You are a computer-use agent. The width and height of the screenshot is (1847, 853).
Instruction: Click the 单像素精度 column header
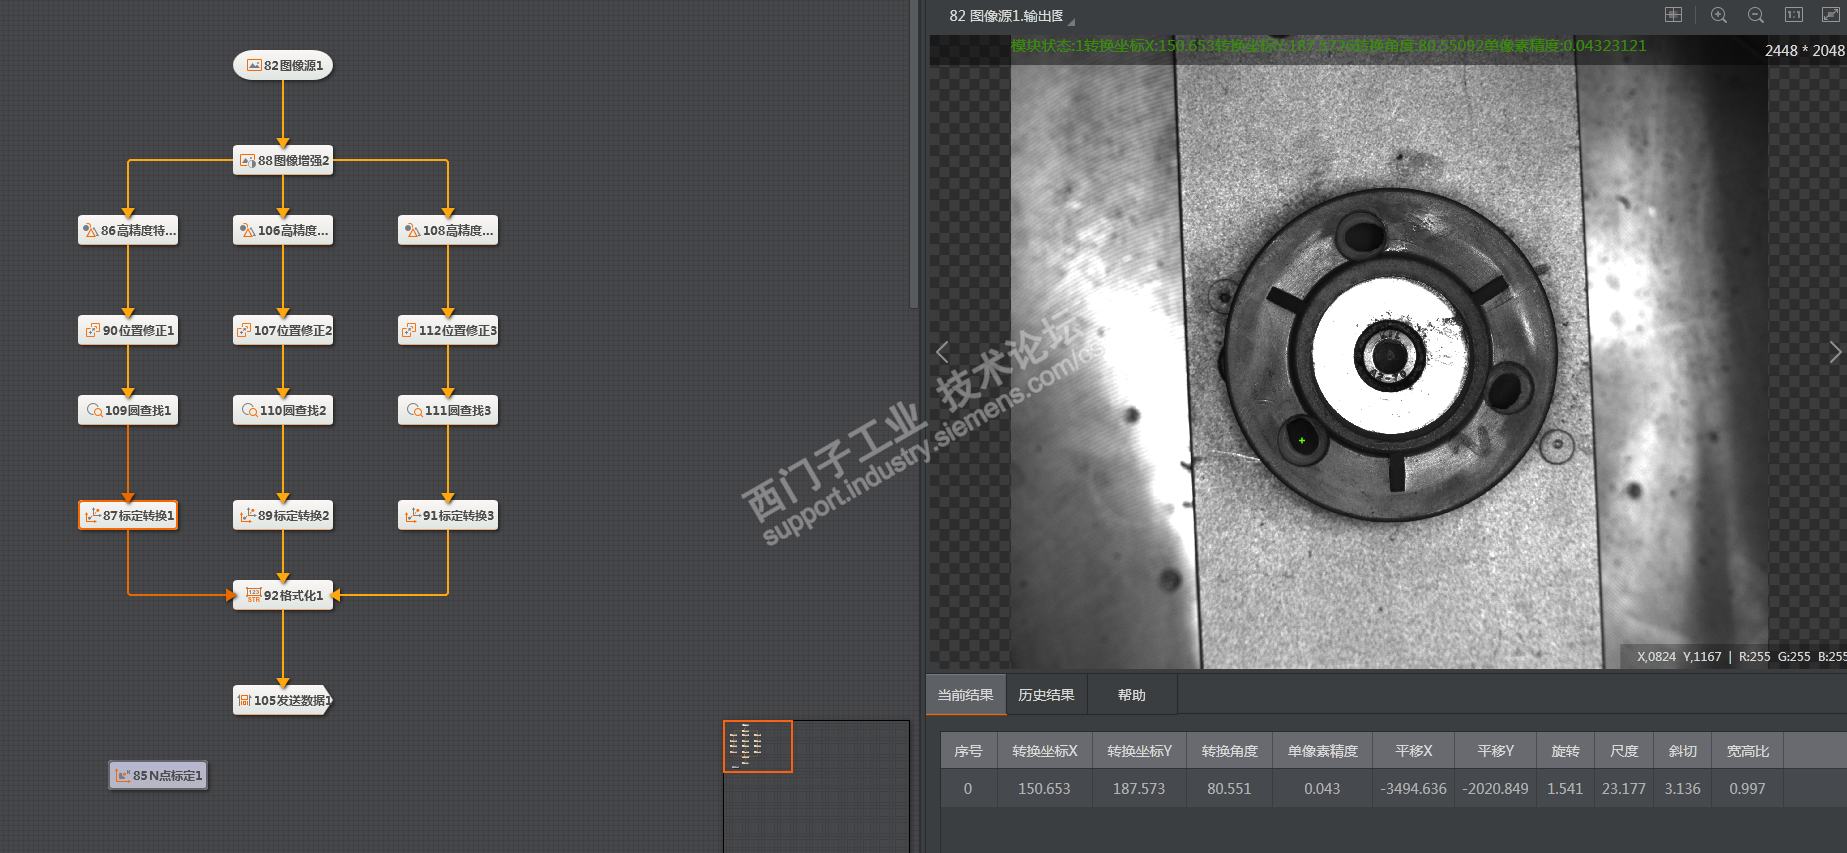point(1322,751)
